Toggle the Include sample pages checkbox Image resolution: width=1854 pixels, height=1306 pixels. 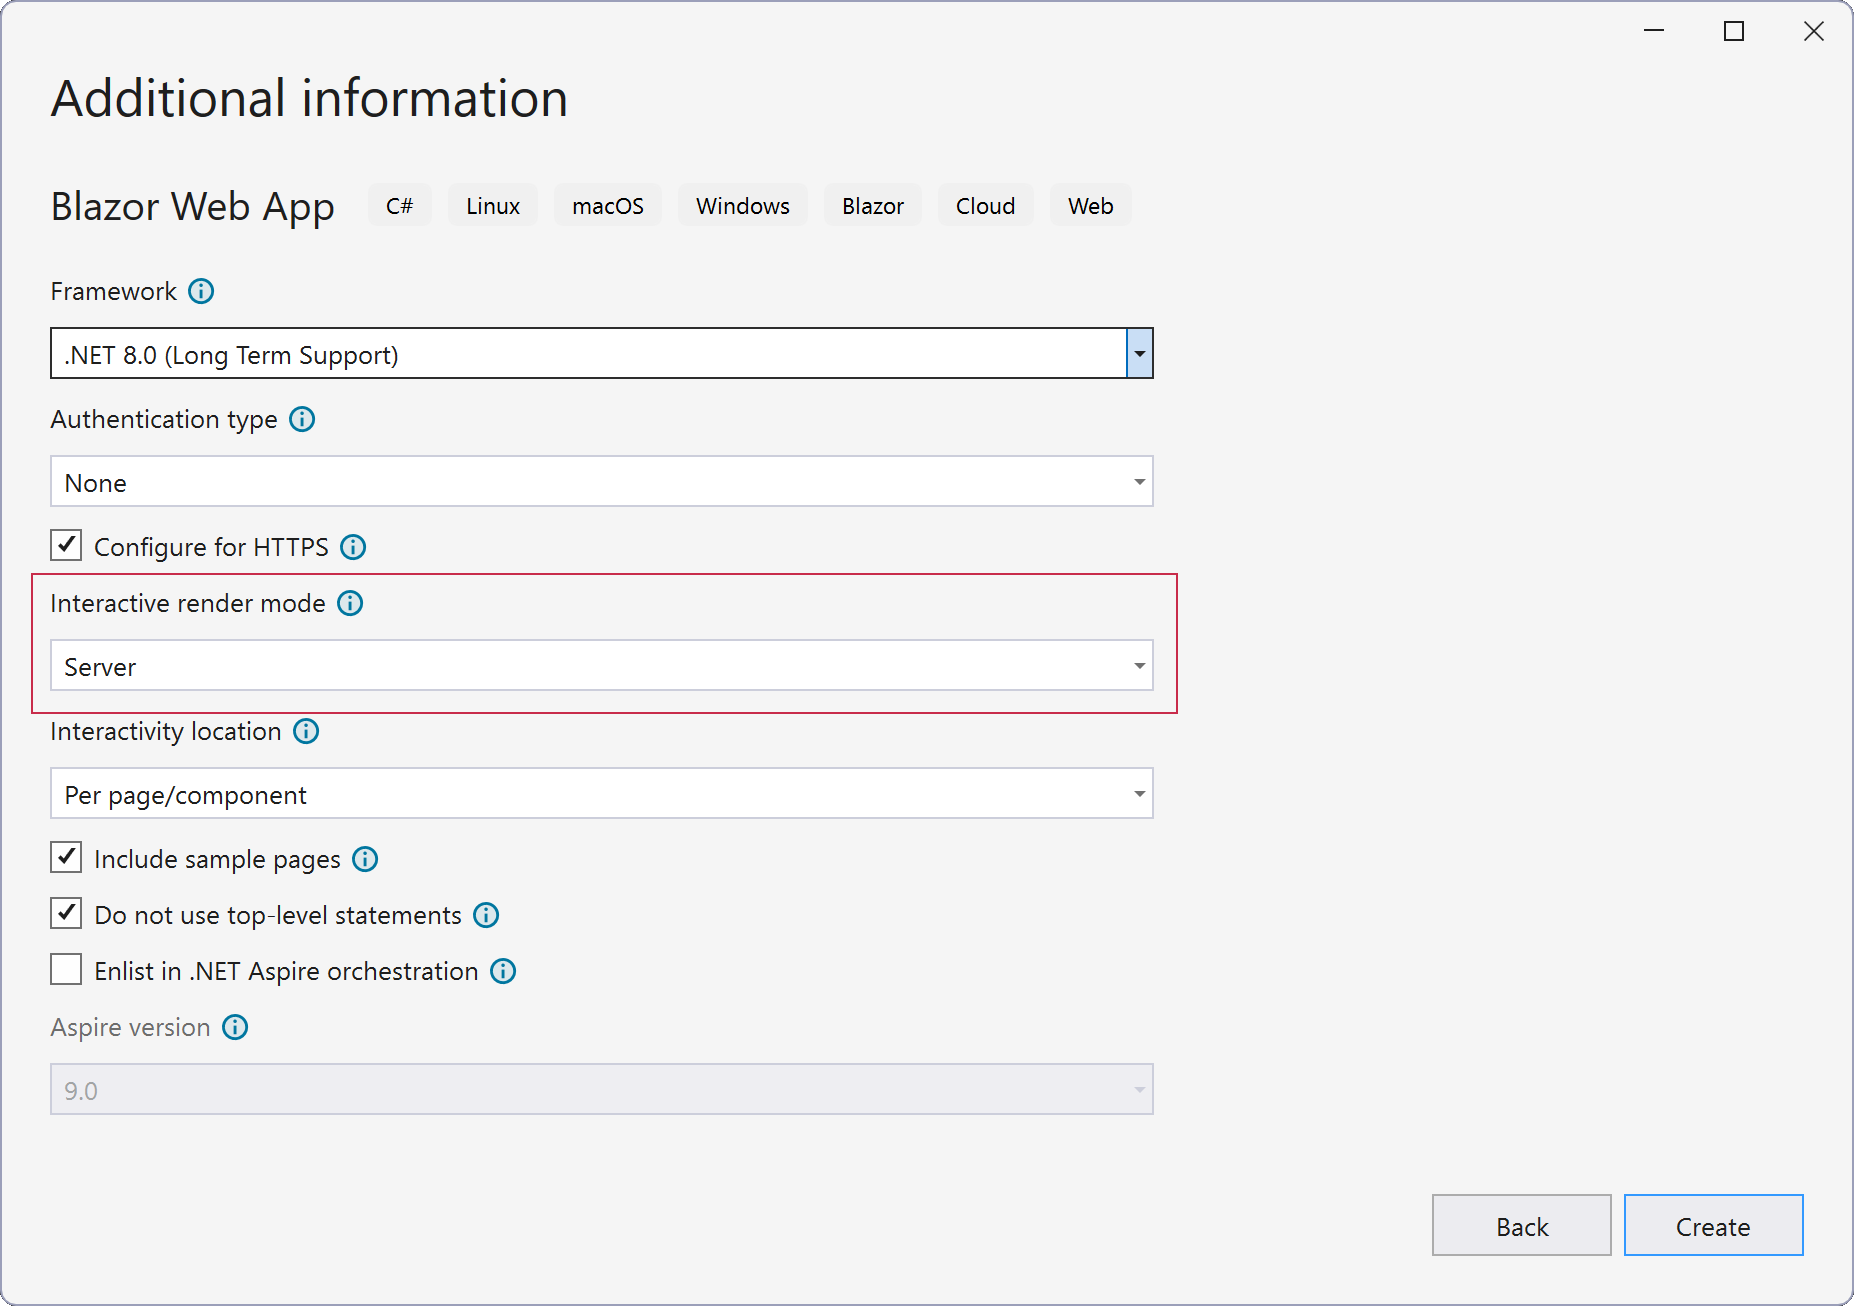coord(66,858)
